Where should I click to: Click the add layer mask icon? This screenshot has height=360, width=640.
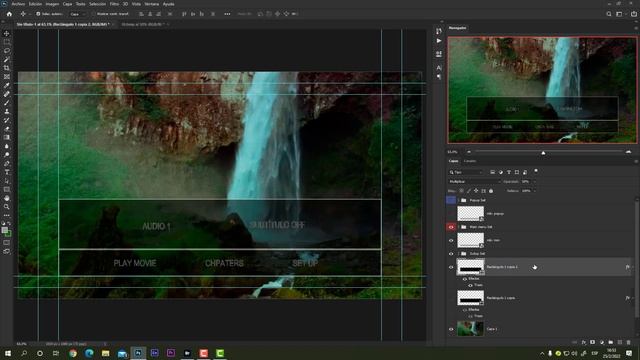tap(593, 342)
